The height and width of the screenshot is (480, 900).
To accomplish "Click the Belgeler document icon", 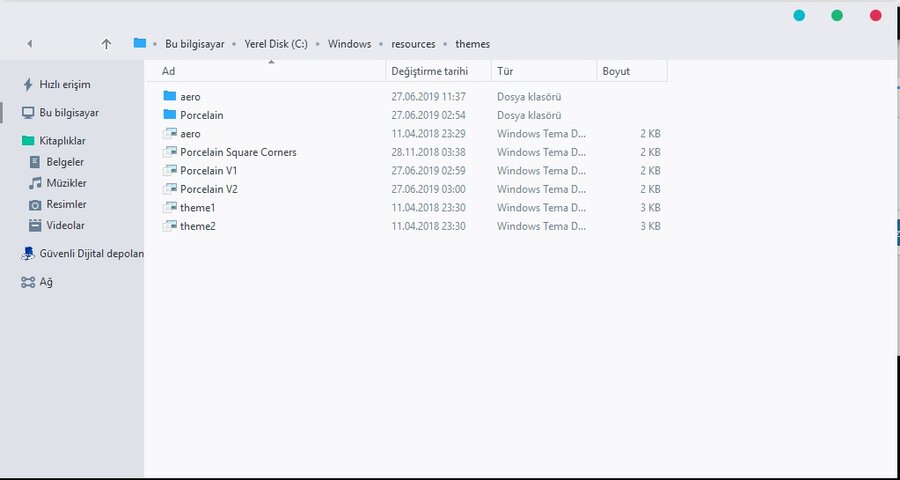I will pyautogui.click(x=35, y=162).
